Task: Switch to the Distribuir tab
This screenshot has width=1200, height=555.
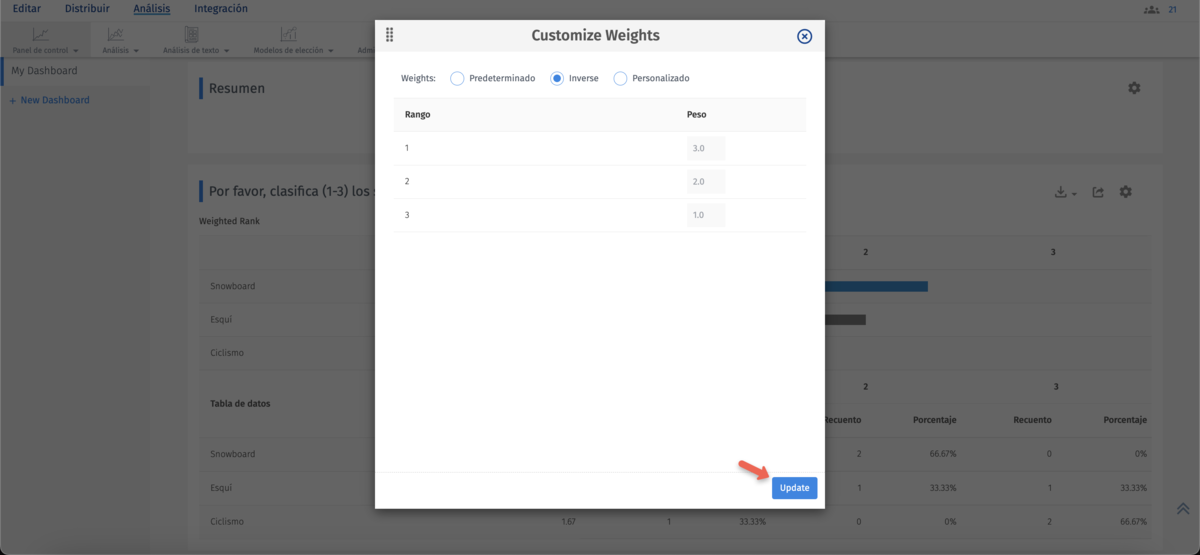Action: 87,9
